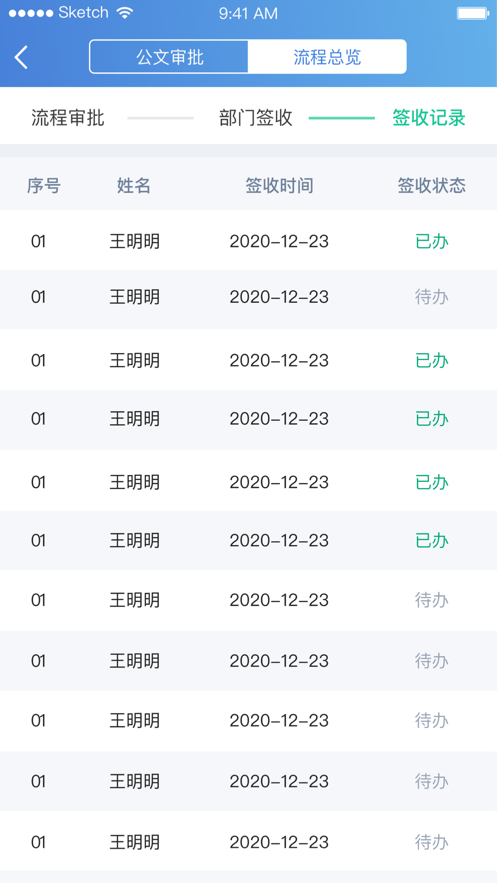Tap the last row's 待办 status
Screen dimensions: 497x883
432,842
